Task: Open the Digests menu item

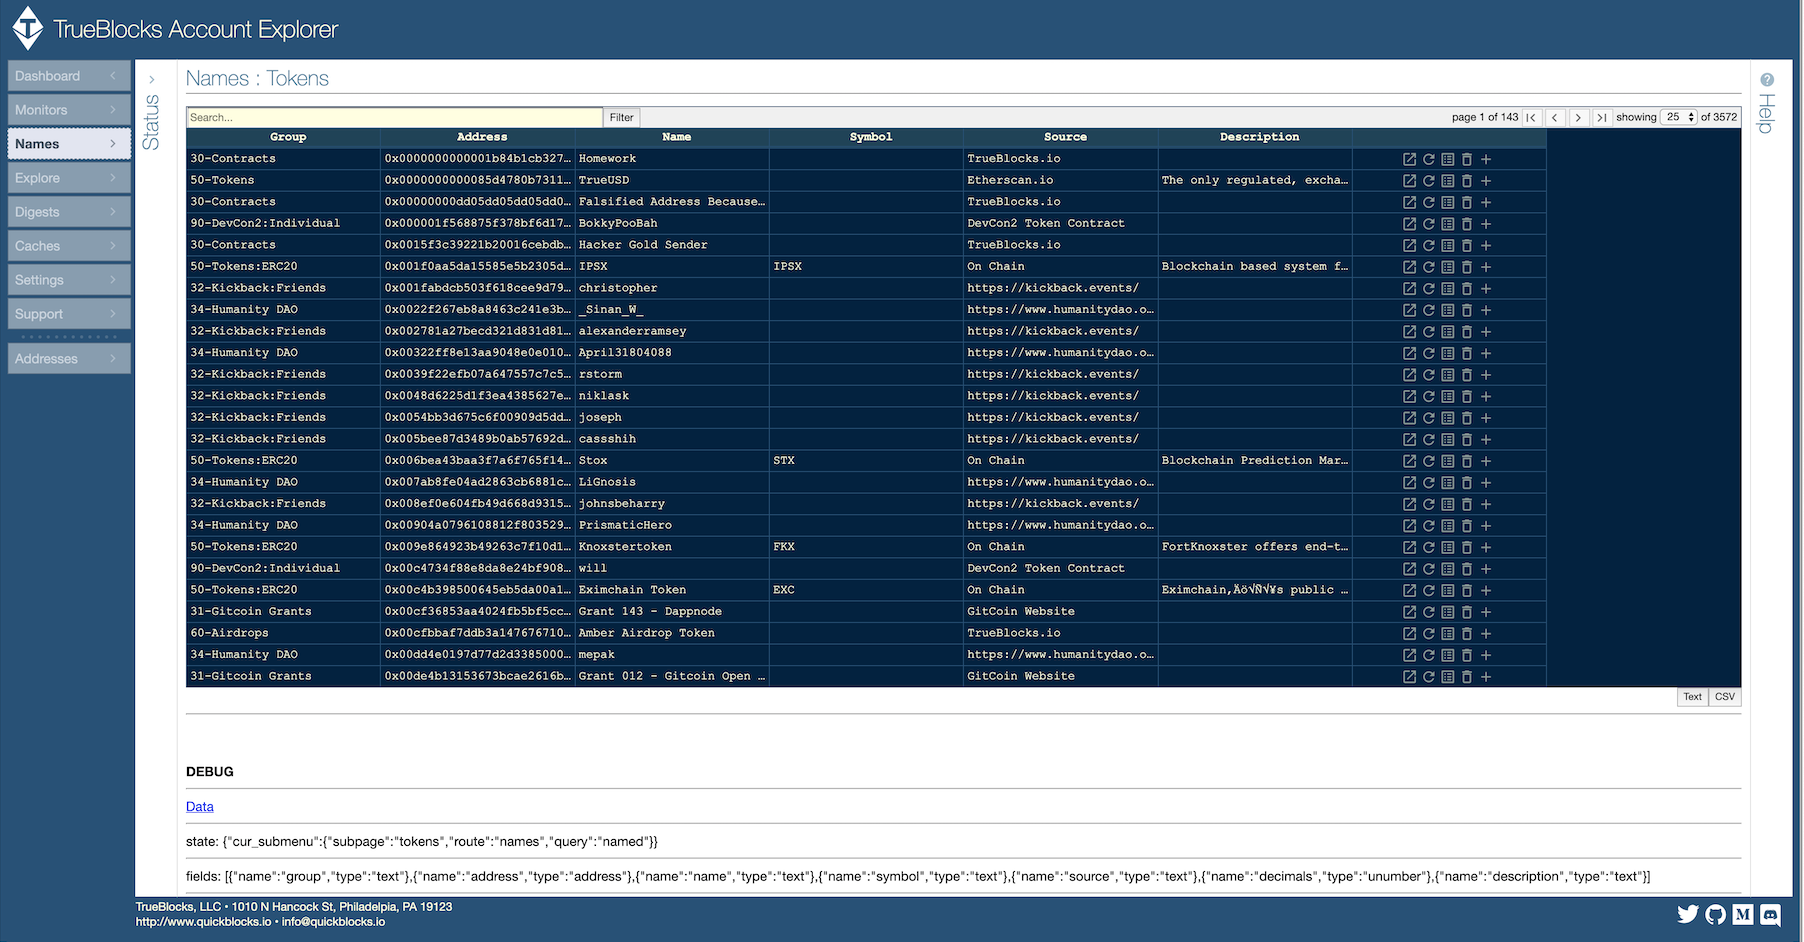Action: (69, 212)
